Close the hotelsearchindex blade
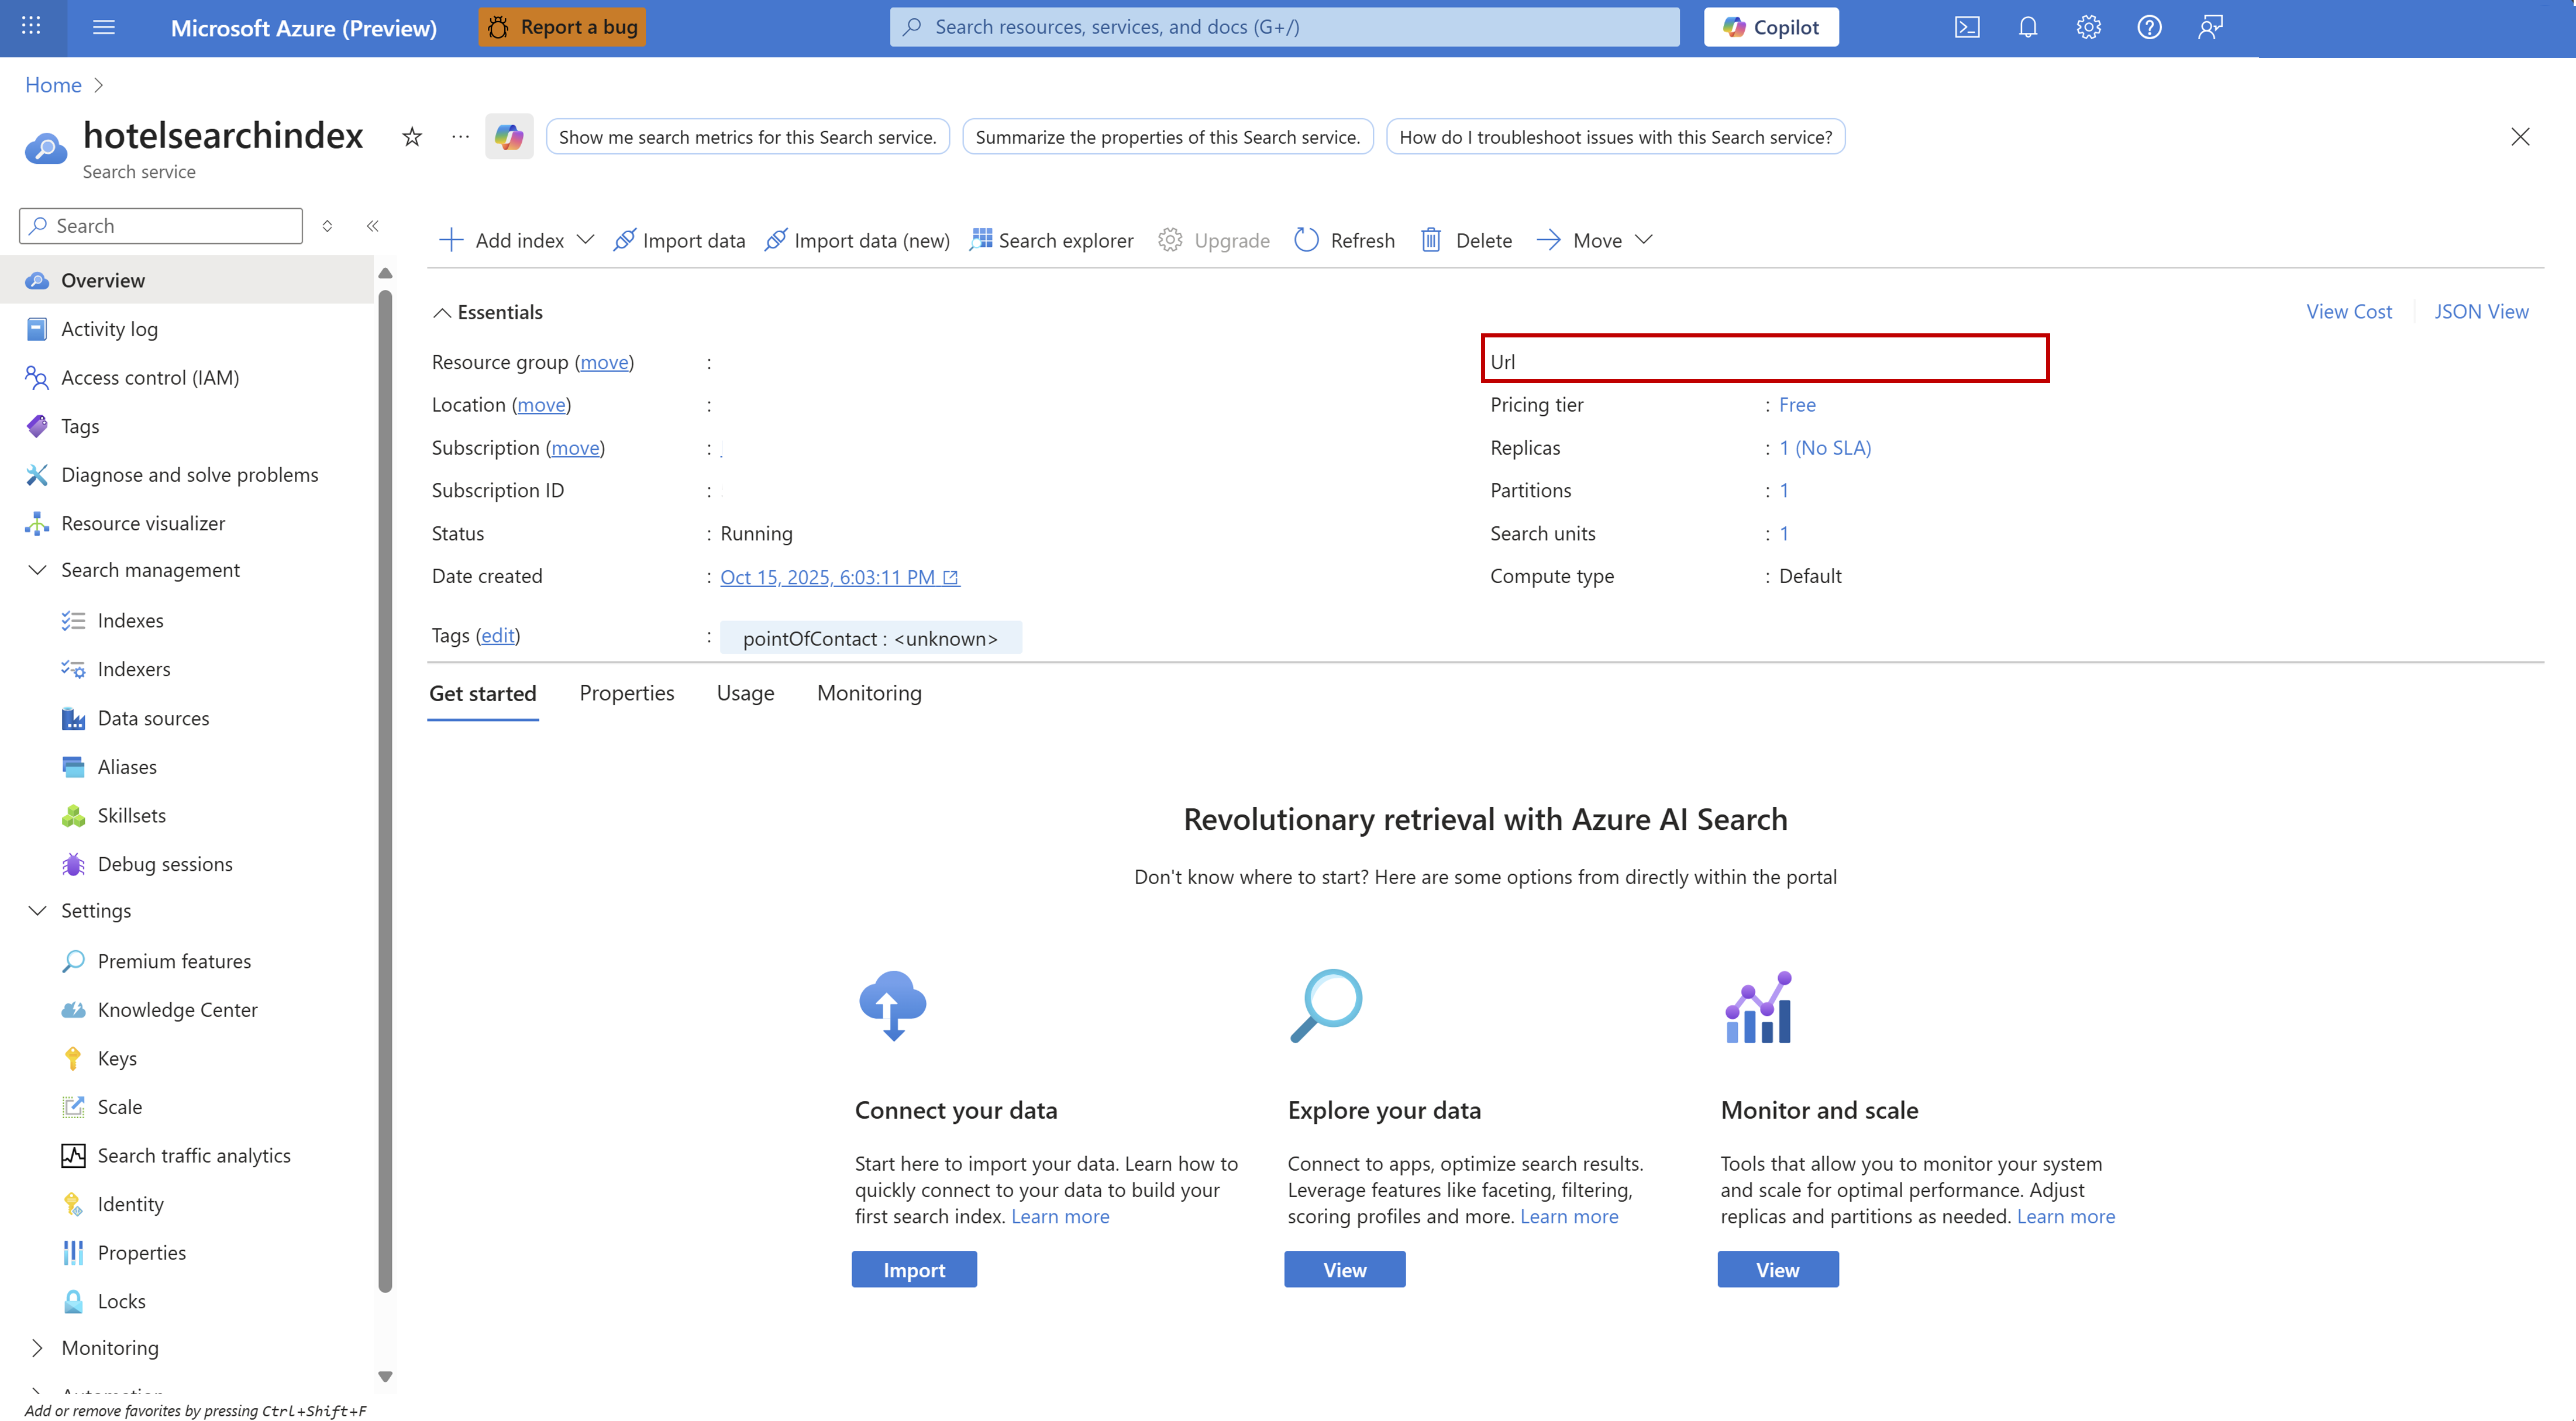The height and width of the screenshot is (1421, 2576). click(2520, 137)
